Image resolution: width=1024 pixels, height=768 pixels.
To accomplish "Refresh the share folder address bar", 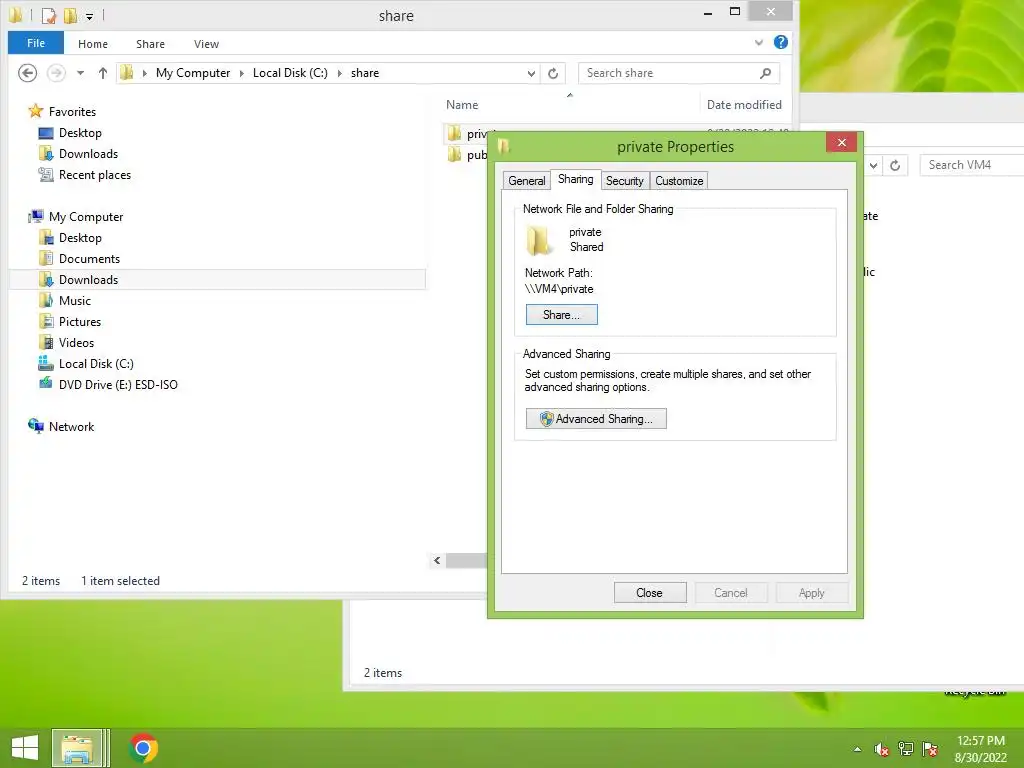I will [553, 73].
